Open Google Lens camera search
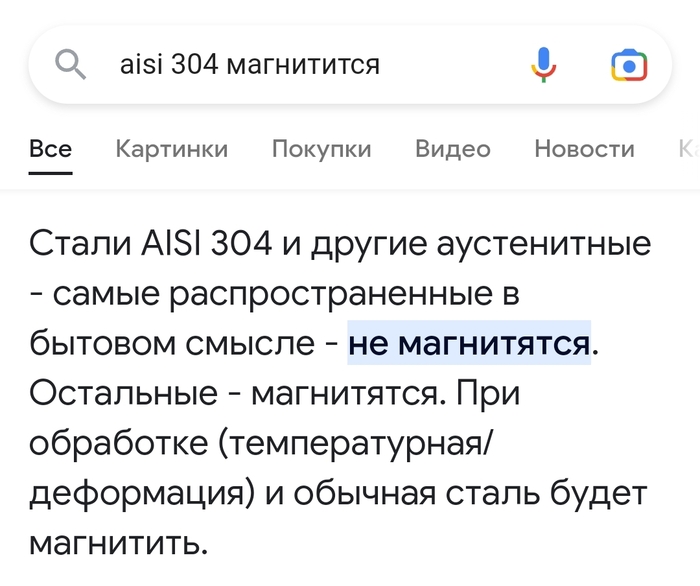Viewport: 700px width, 586px height. [x=629, y=65]
